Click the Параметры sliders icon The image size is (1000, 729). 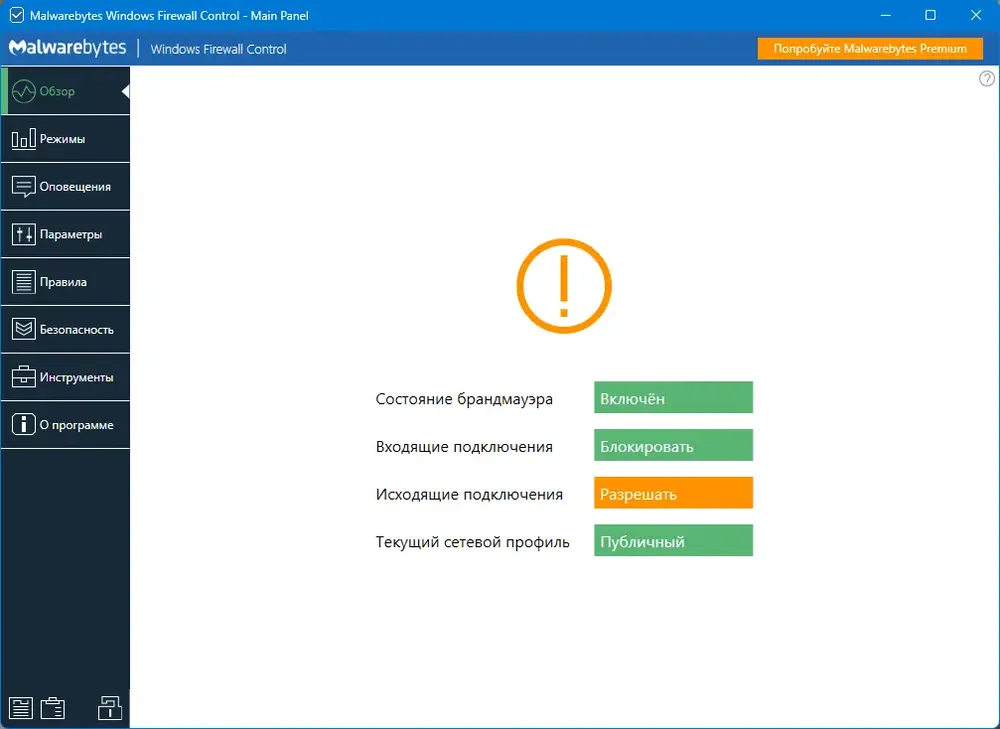pyautogui.click(x=24, y=235)
